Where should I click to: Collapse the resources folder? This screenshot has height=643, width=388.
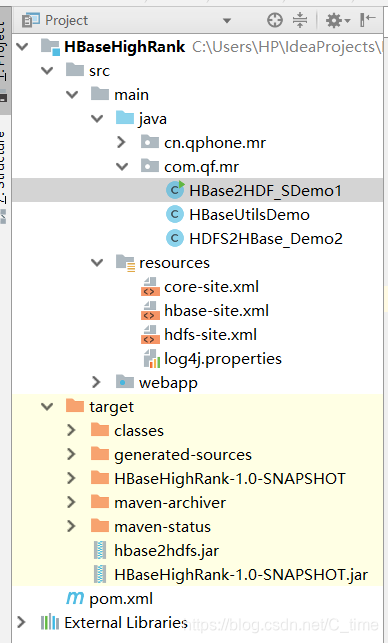click(x=97, y=263)
